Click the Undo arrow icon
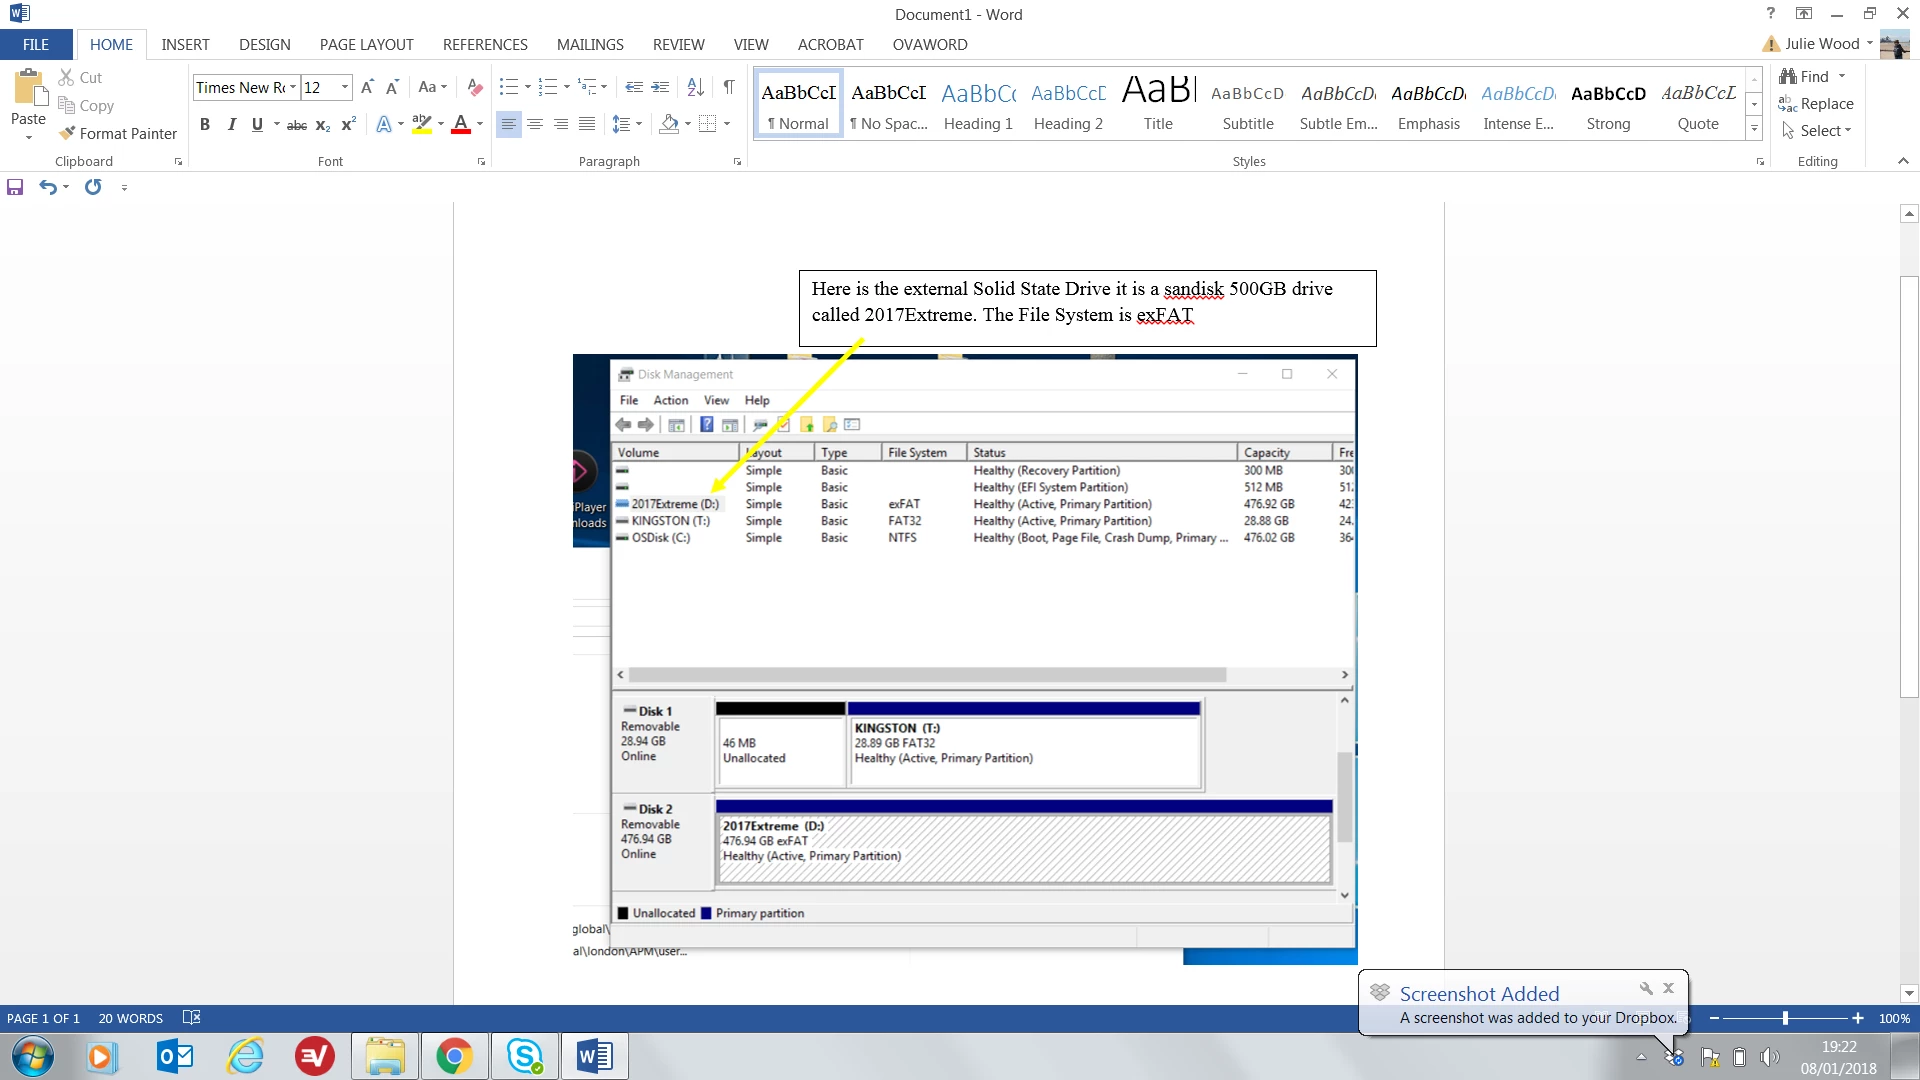 [x=47, y=187]
